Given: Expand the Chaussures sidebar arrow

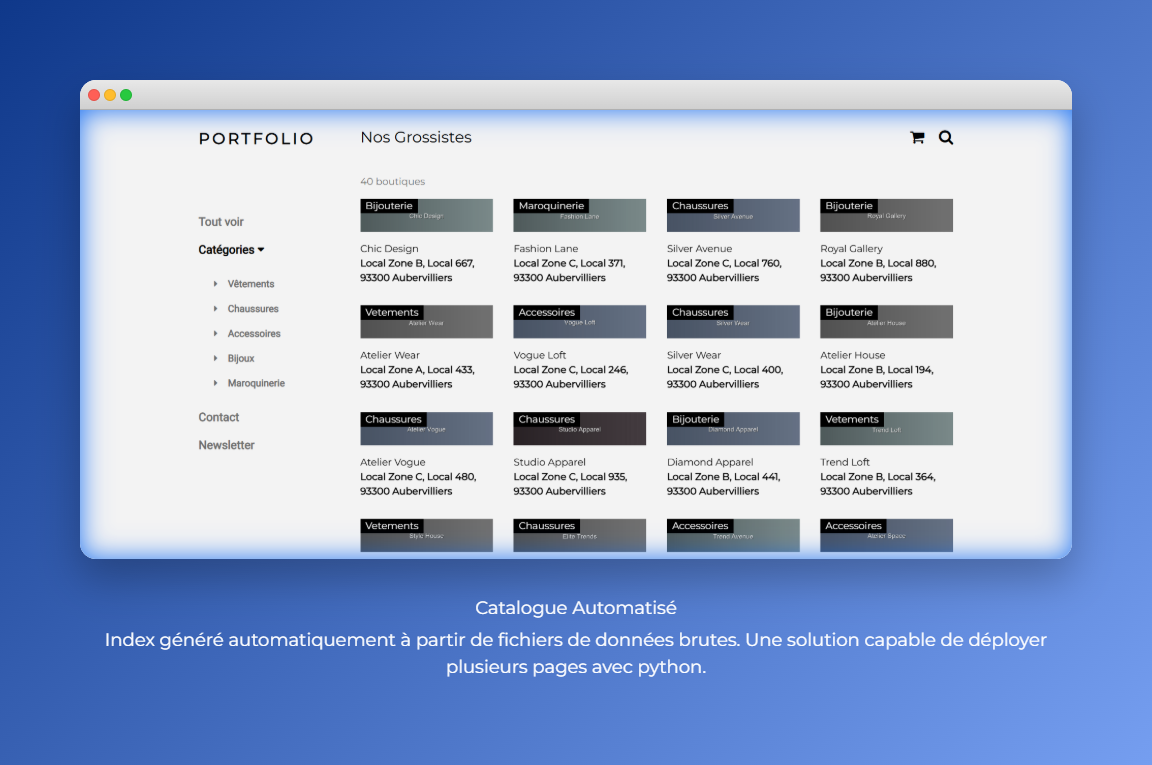Looking at the screenshot, I should point(215,309).
